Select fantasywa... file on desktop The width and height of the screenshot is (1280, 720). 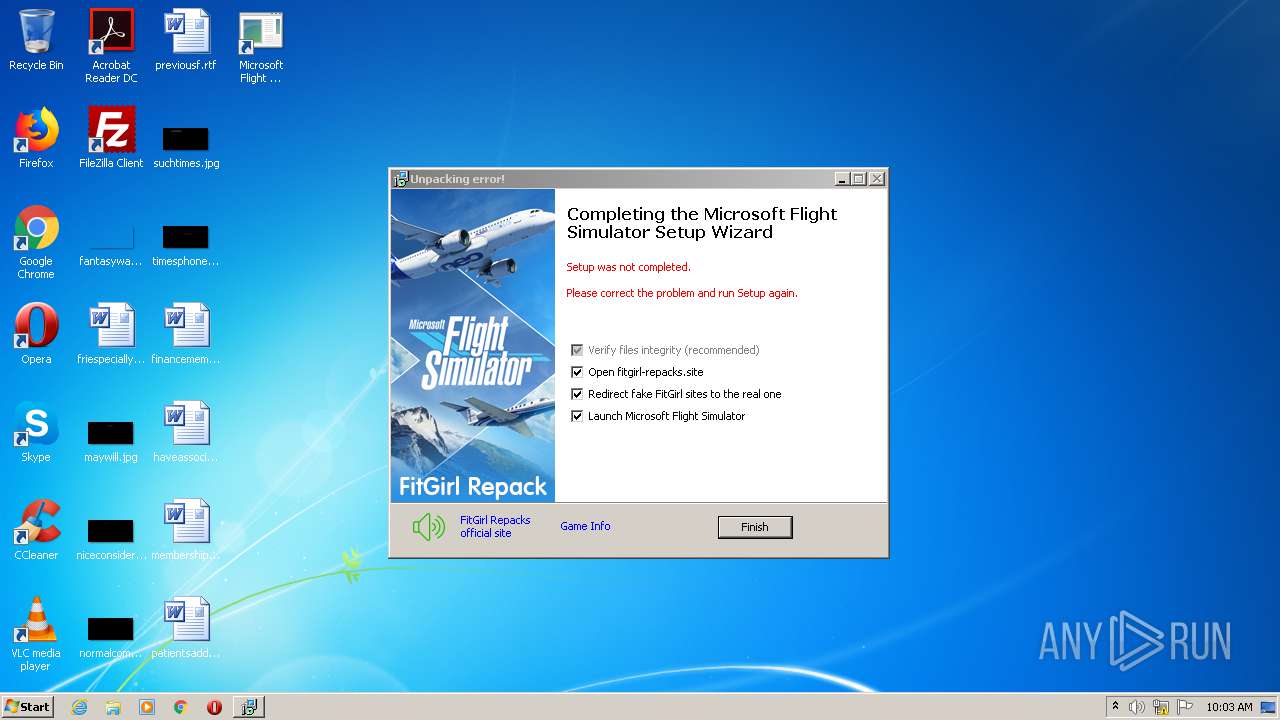pyautogui.click(x=111, y=246)
